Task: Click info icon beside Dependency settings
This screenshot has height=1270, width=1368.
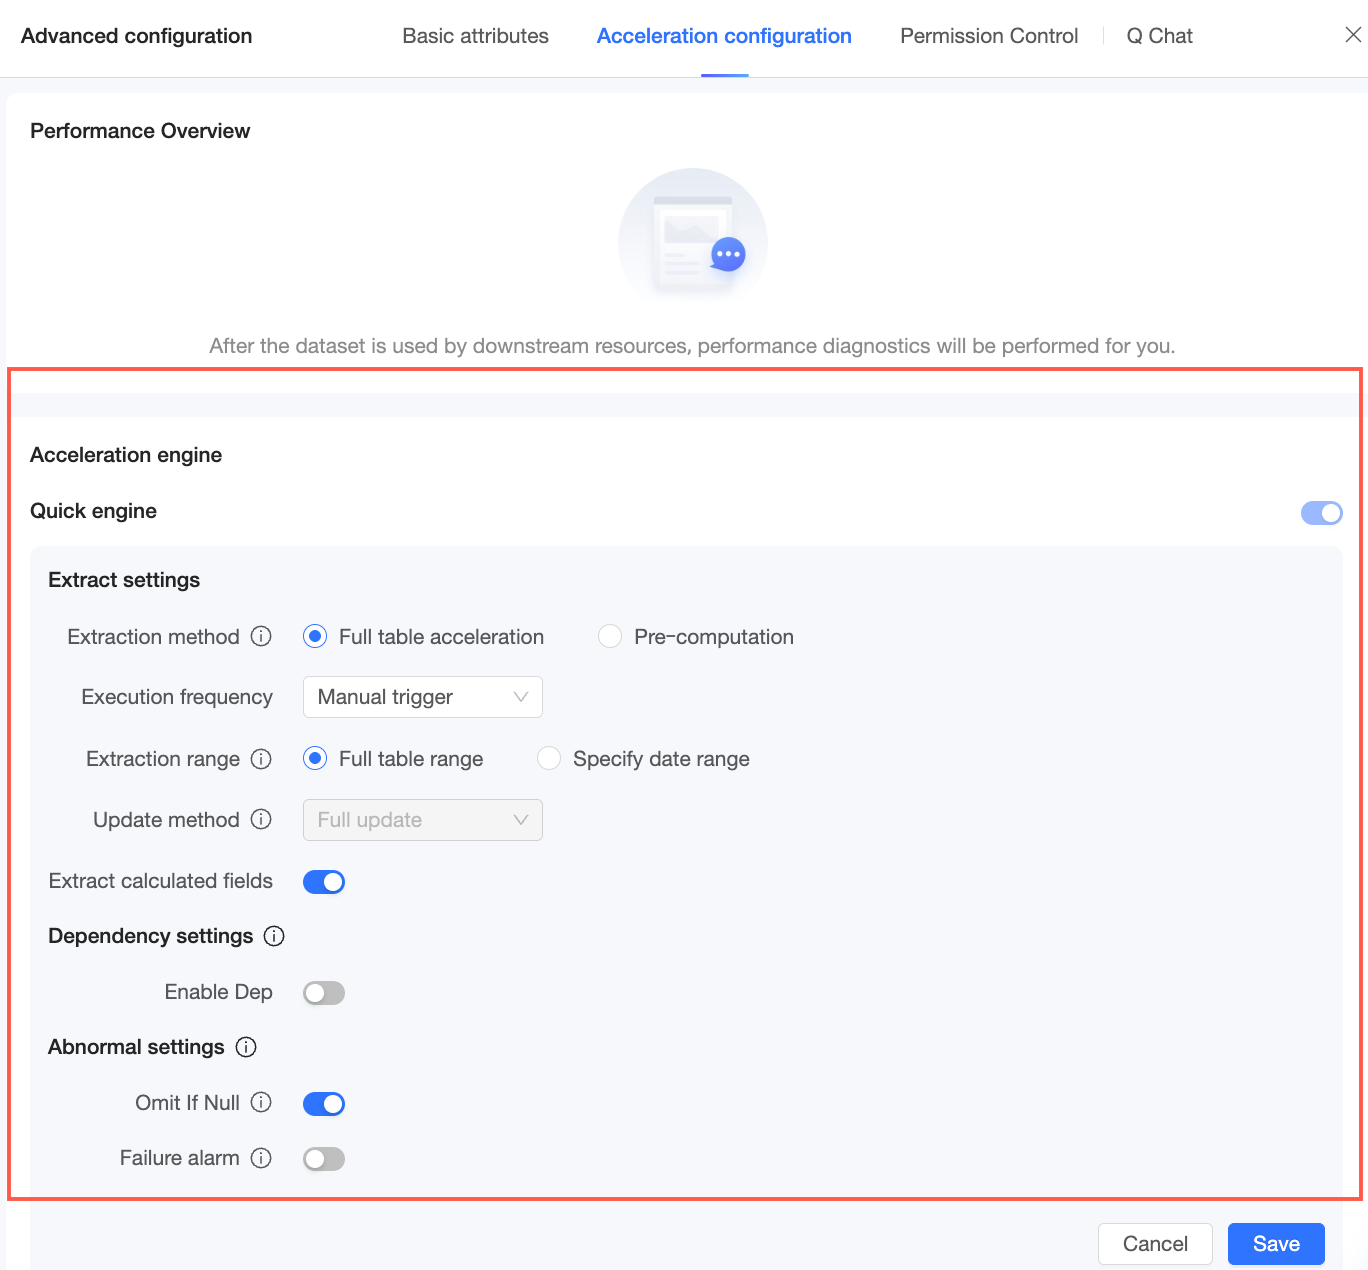Action: (x=274, y=936)
